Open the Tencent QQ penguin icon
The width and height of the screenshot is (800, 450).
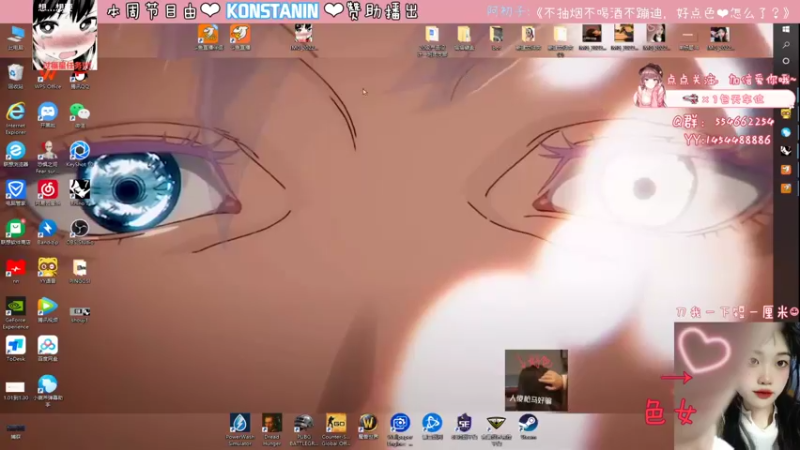point(80,78)
